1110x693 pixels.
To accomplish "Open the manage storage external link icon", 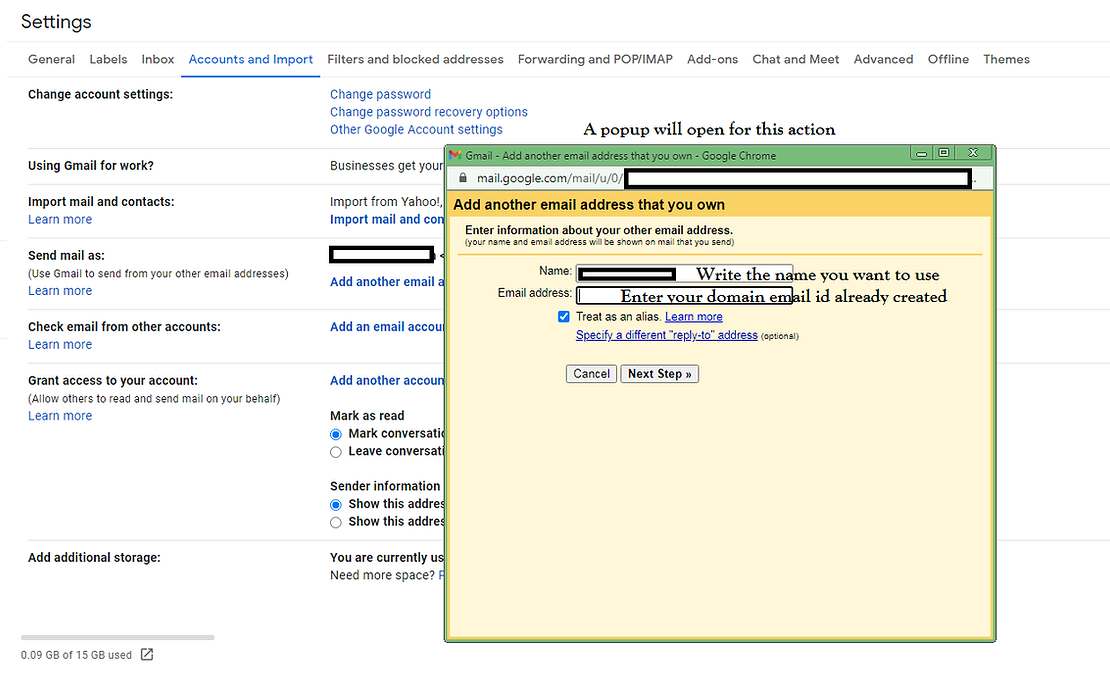I will click(x=147, y=655).
